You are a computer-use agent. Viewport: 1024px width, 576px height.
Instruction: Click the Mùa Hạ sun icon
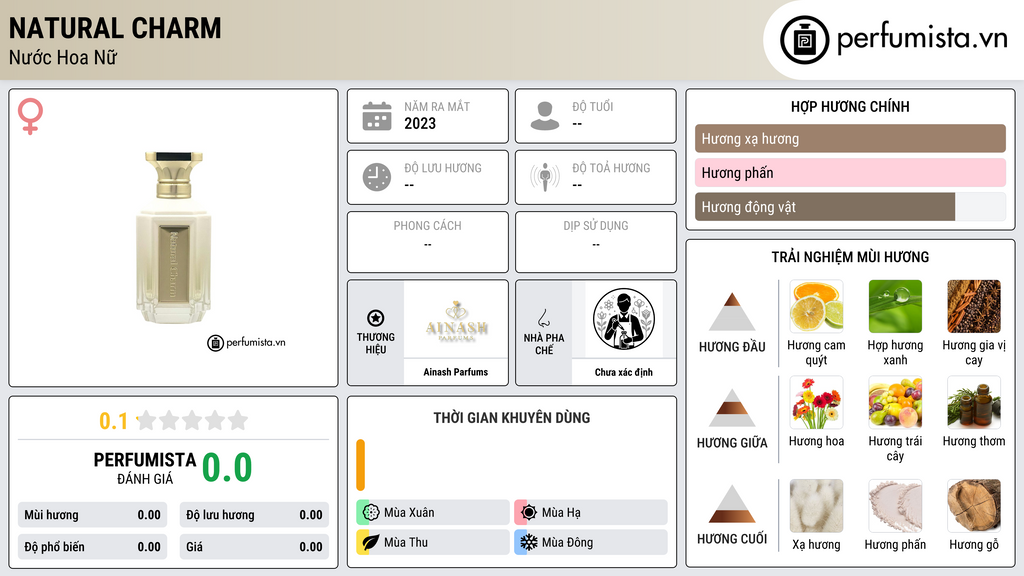pyautogui.click(x=529, y=512)
